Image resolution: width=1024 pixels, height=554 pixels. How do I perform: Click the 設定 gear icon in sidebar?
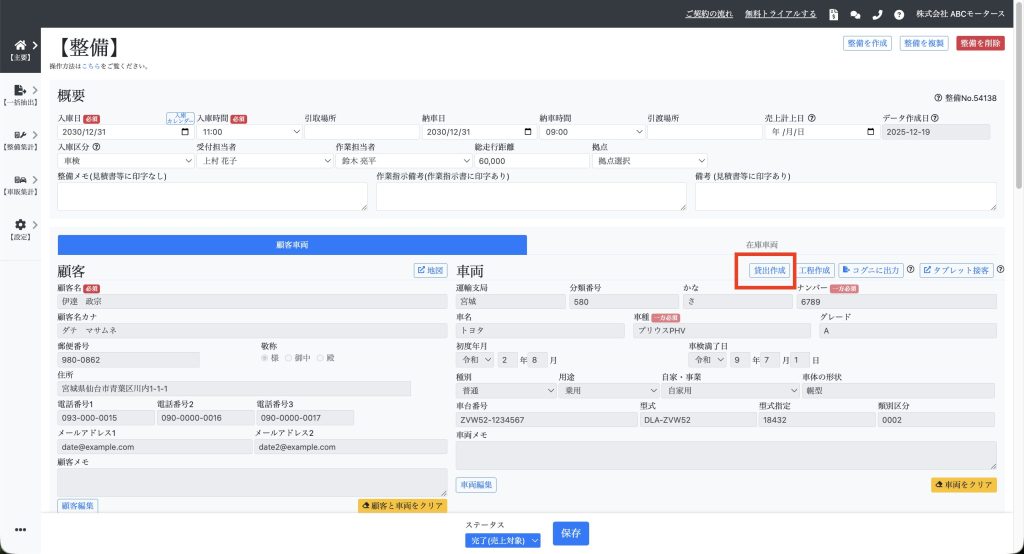coord(20,225)
